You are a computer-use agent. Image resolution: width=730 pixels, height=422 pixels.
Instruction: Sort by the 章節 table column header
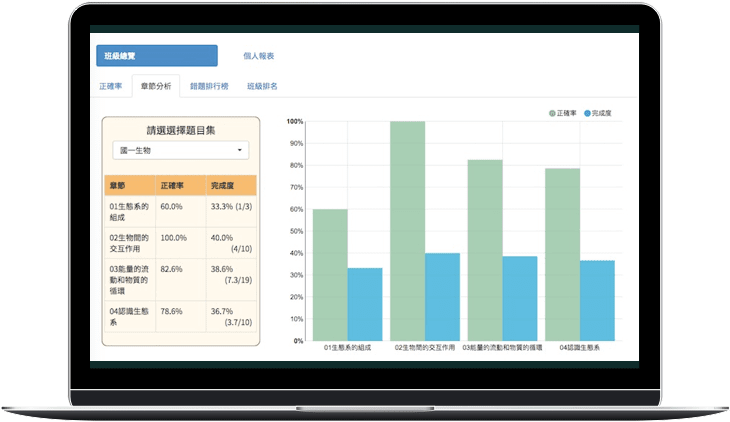129,185
